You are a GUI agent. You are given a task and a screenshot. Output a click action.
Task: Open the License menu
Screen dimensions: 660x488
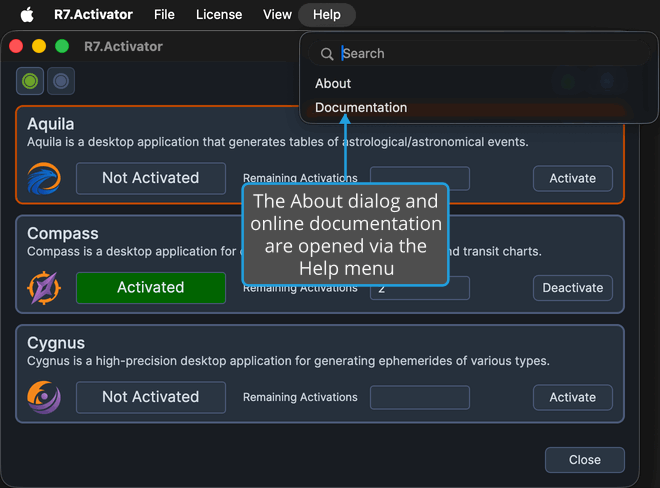tap(219, 15)
